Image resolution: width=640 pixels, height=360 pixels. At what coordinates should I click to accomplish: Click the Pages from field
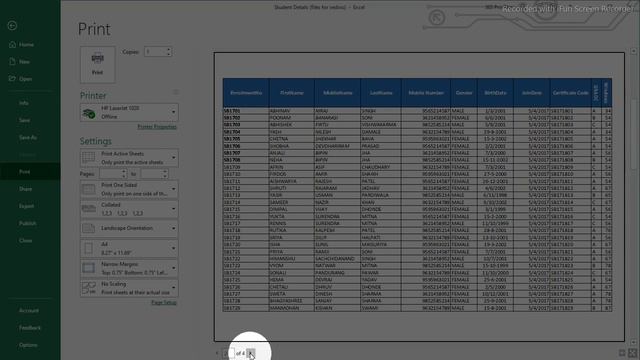point(110,174)
